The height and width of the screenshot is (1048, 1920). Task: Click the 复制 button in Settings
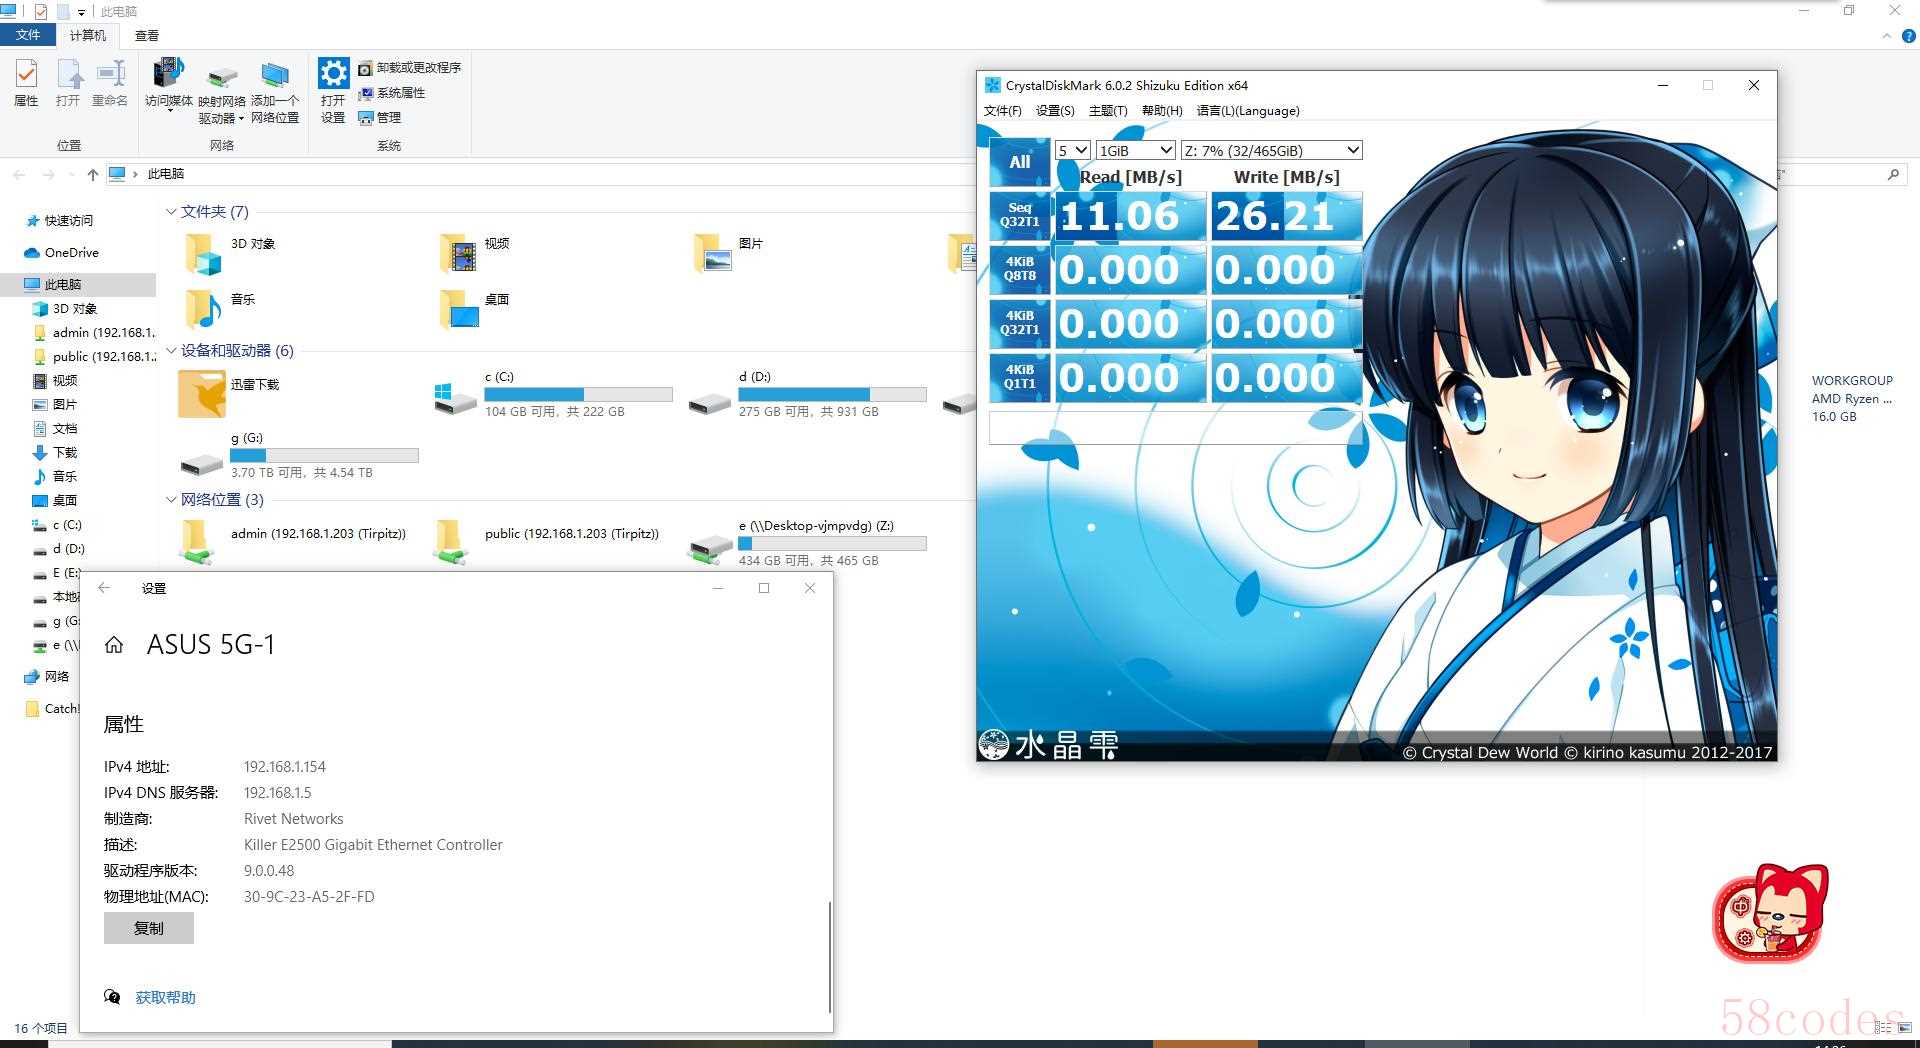tap(149, 928)
